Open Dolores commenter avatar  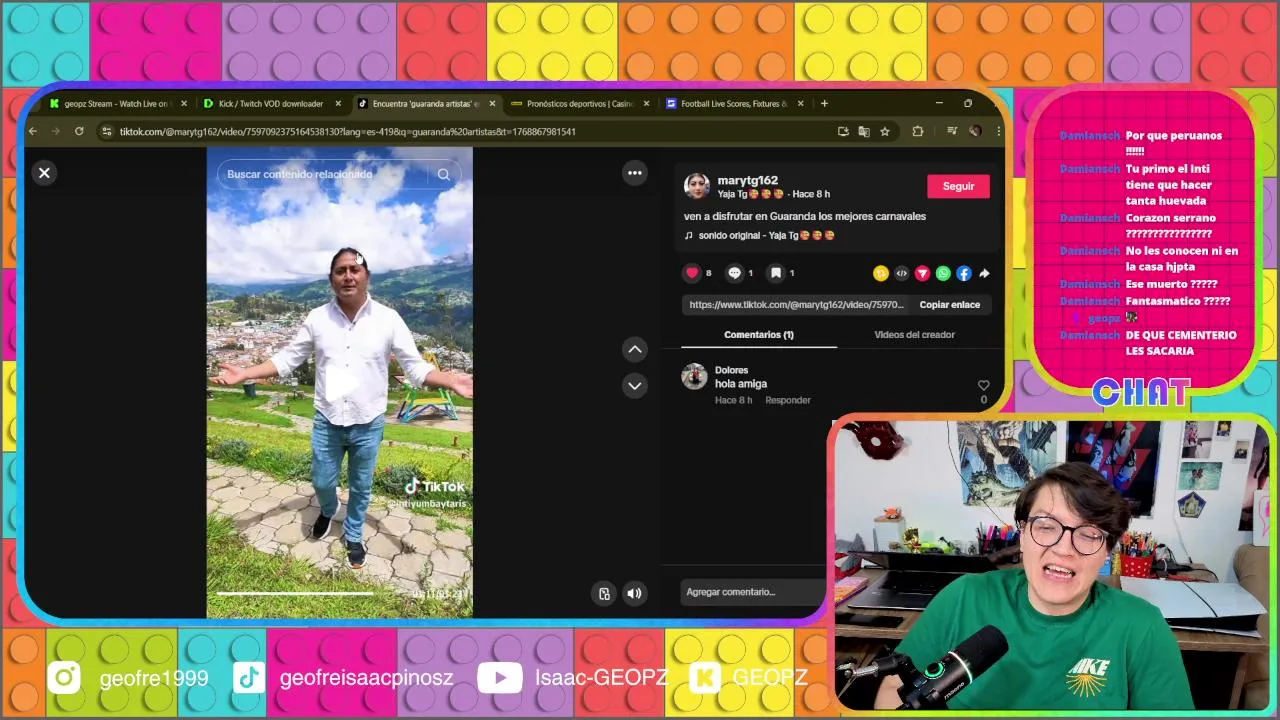694,376
